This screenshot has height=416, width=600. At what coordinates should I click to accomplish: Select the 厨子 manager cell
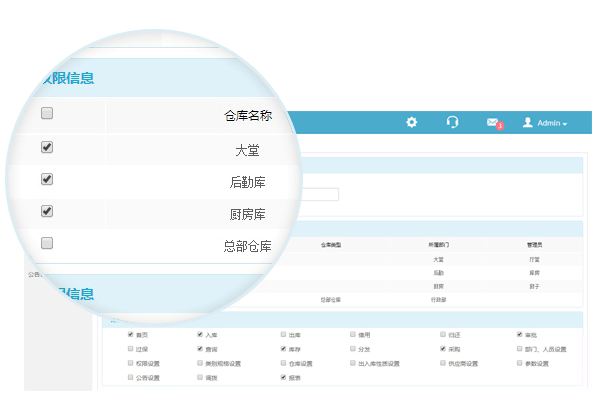[535, 286]
